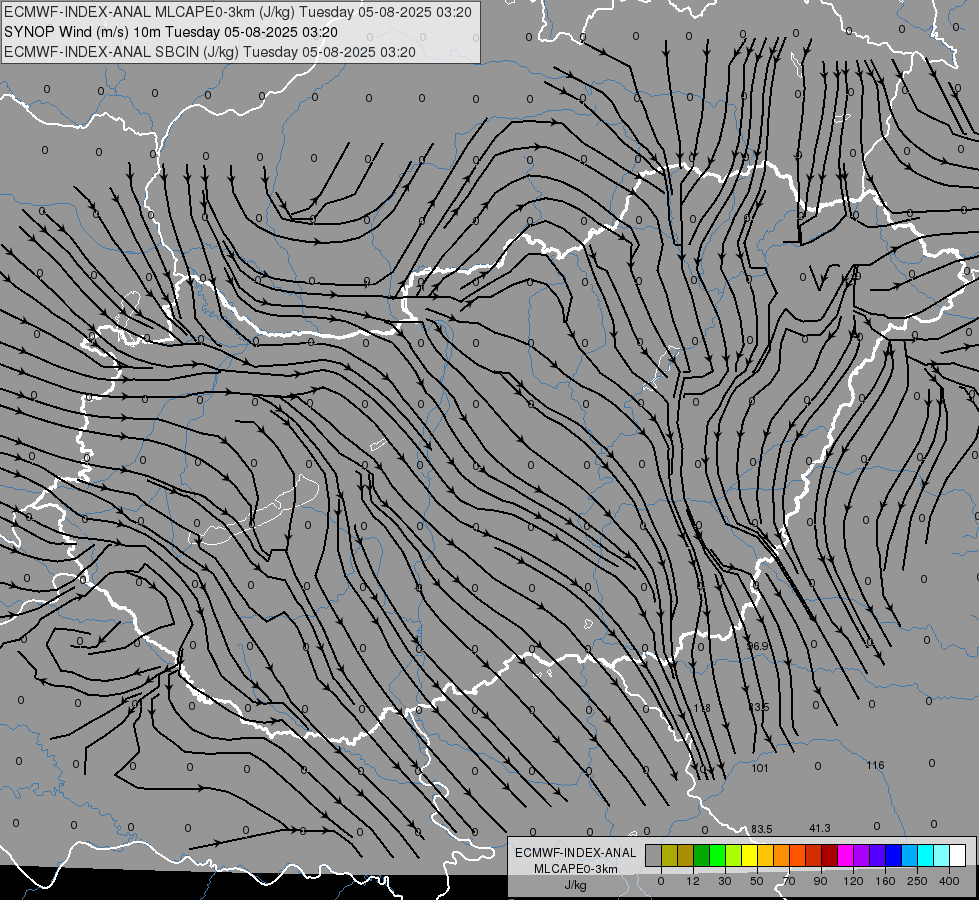Click the MLCAPE0-3km label in the legend
The height and width of the screenshot is (900, 979).
click(576, 869)
